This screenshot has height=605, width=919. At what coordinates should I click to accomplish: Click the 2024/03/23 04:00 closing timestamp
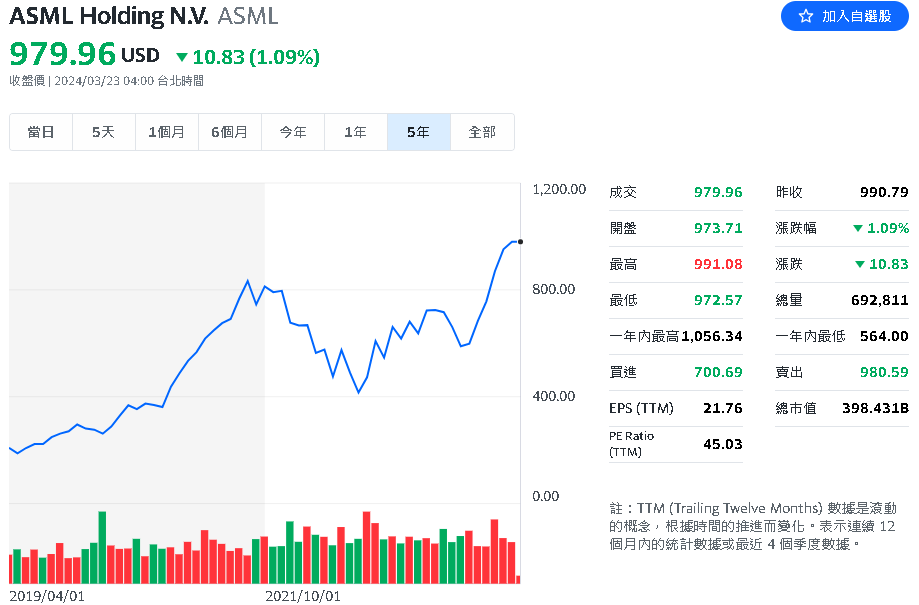pyautogui.click(x=104, y=81)
